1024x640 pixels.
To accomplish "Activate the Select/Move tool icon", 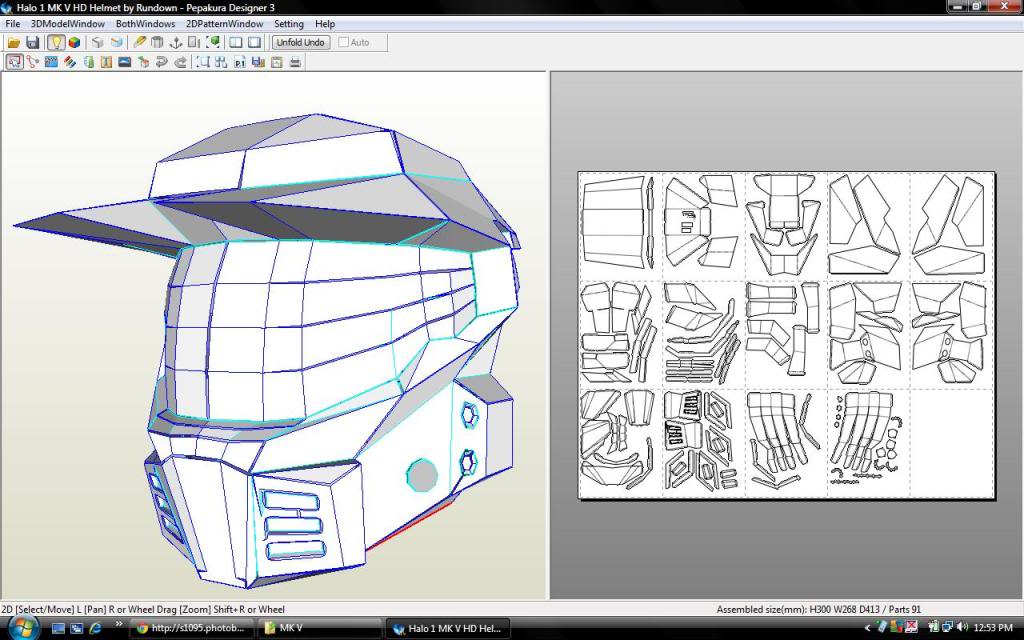I will [x=14, y=62].
